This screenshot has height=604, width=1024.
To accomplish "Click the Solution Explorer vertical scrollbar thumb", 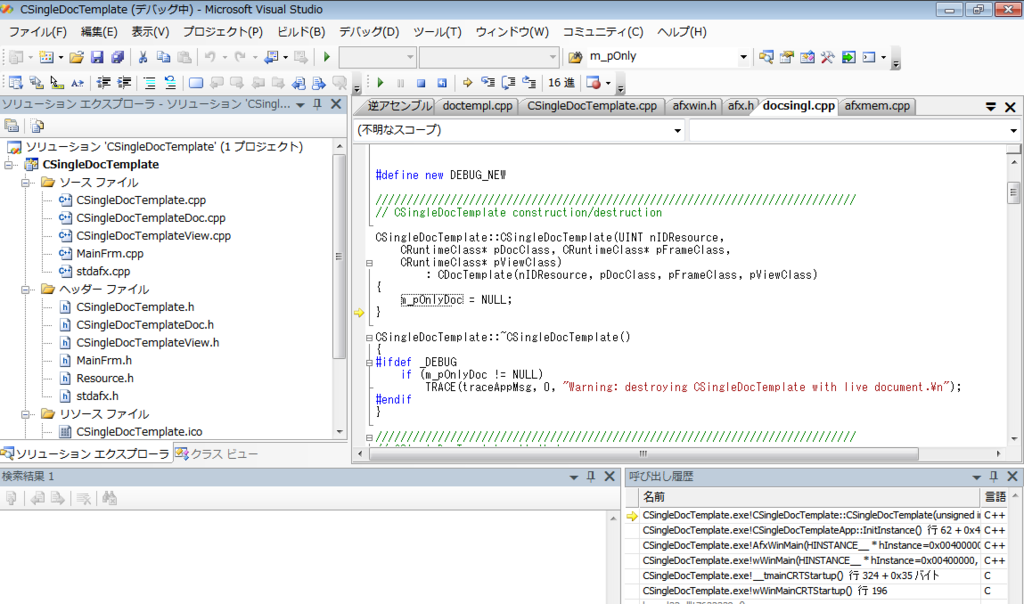I will coord(339,257).
